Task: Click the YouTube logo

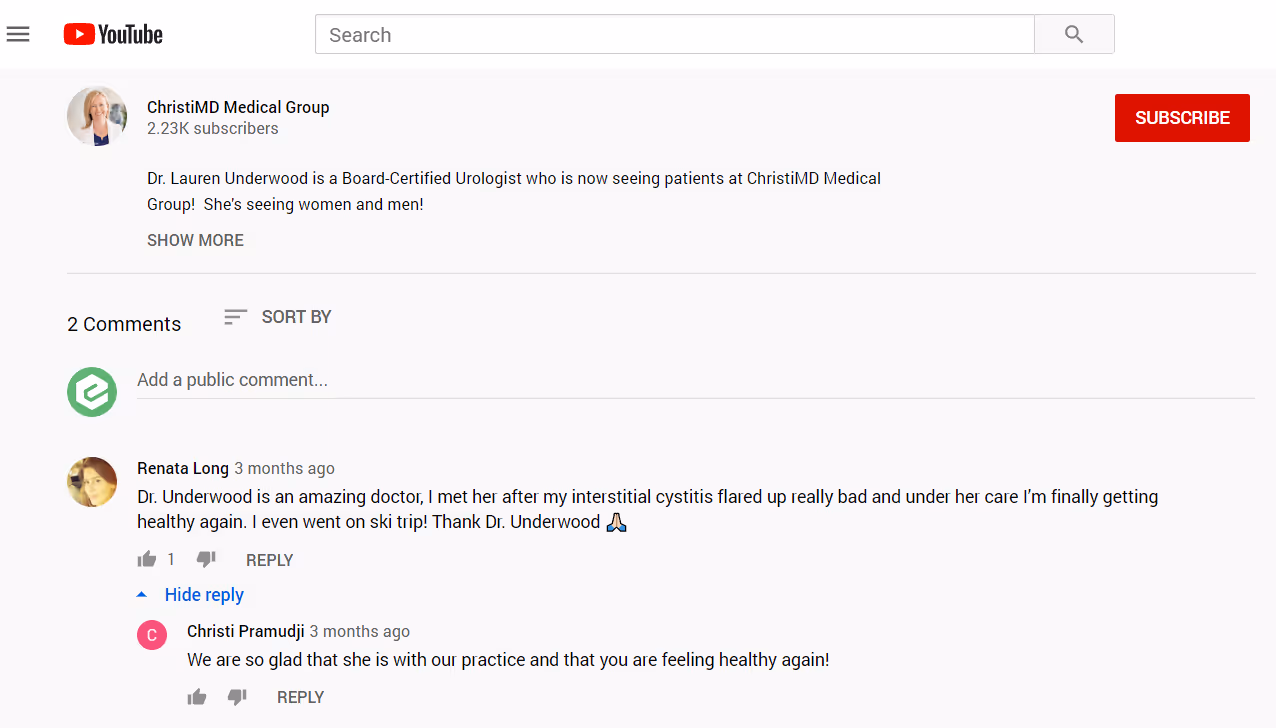Action: (x=112, y=33)
